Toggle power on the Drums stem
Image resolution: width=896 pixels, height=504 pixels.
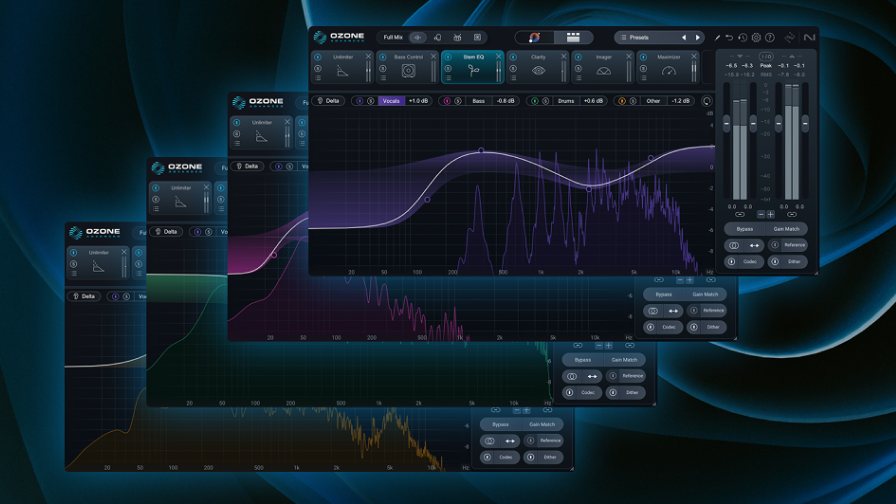coord(534,101)
